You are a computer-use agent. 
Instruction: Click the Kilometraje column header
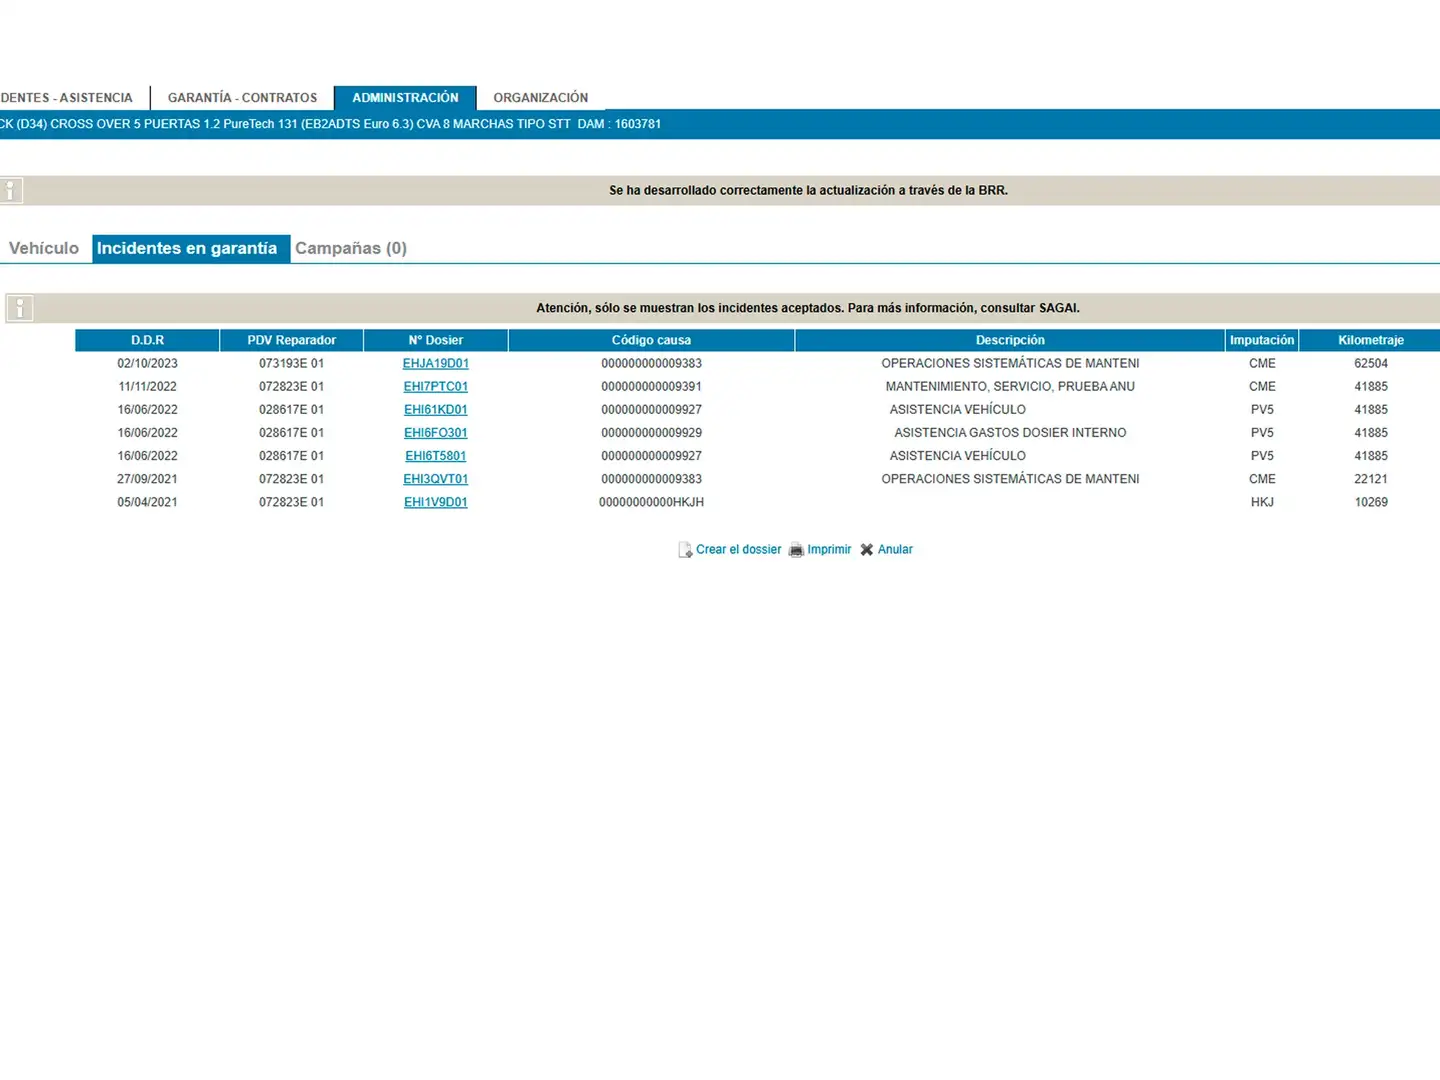coord(1370,341)
